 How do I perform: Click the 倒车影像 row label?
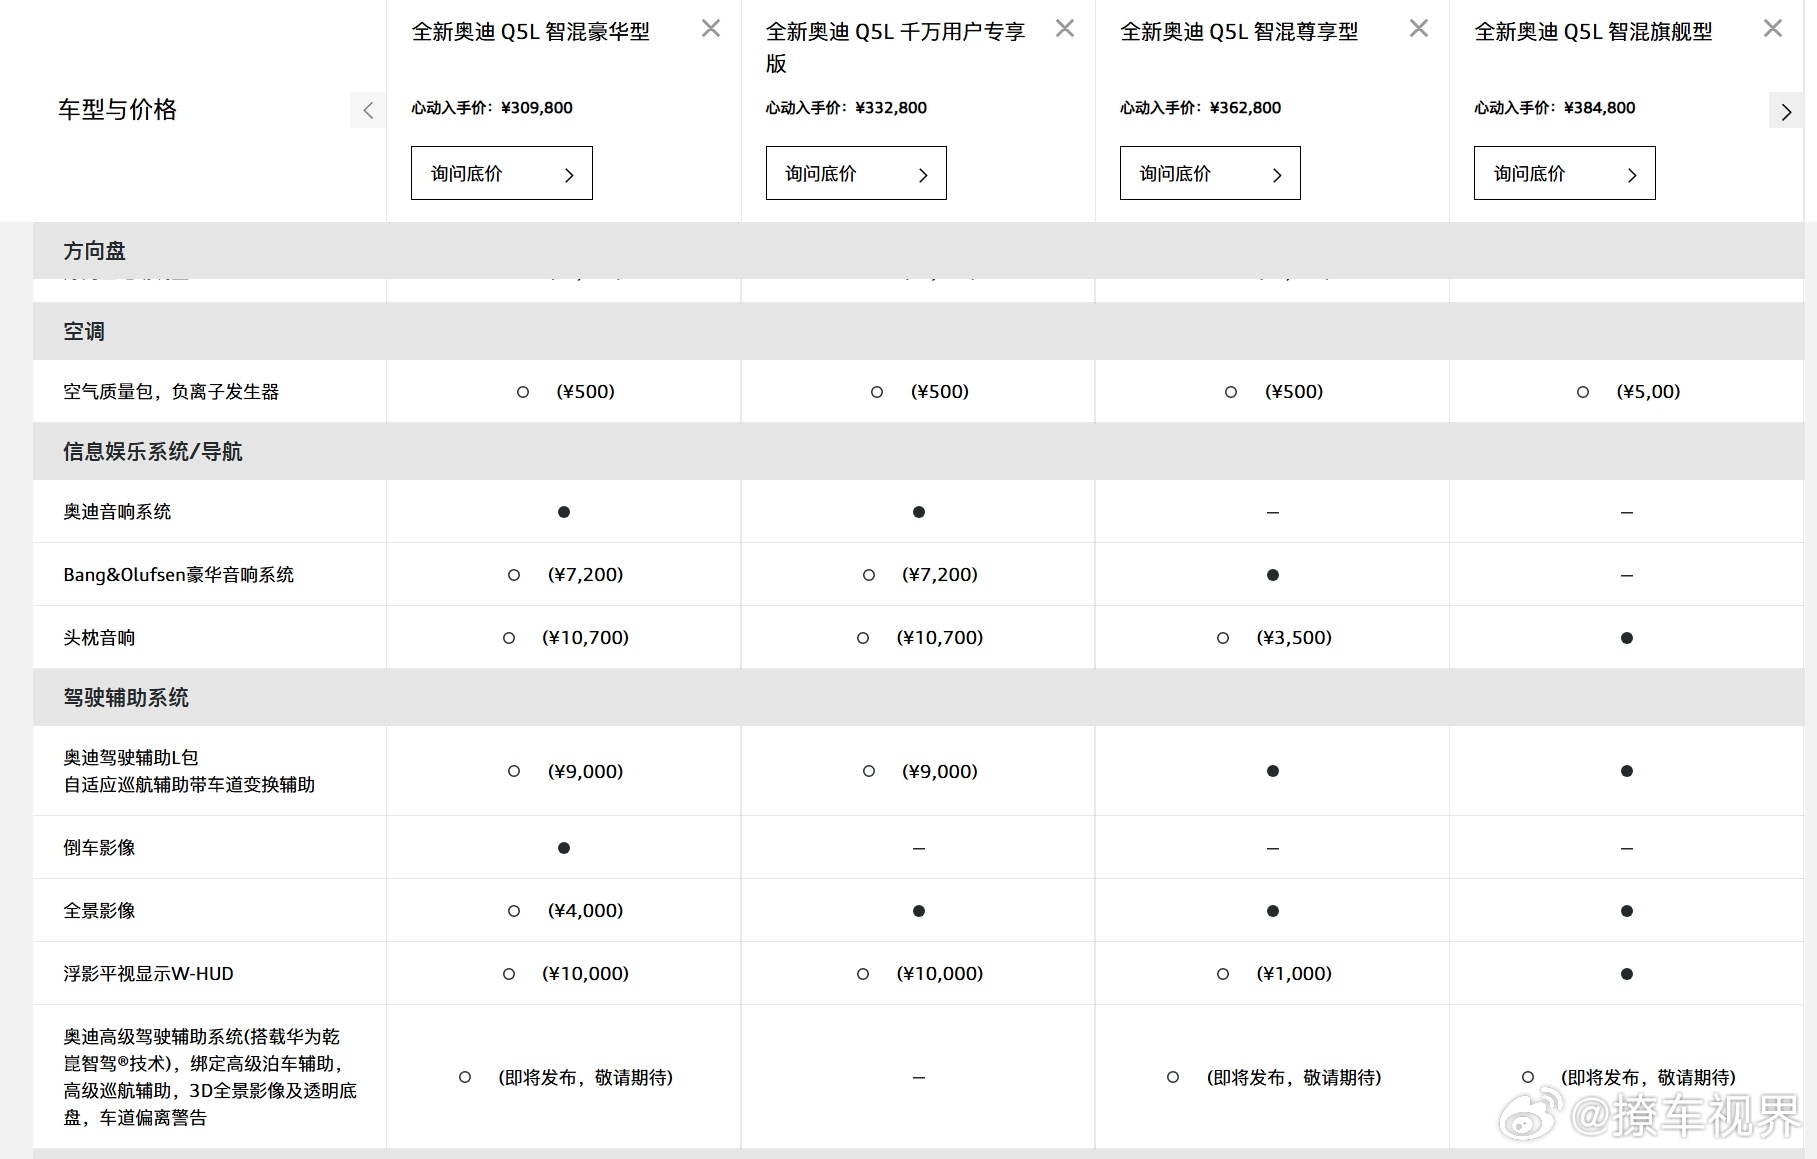[x=99, y=848]
